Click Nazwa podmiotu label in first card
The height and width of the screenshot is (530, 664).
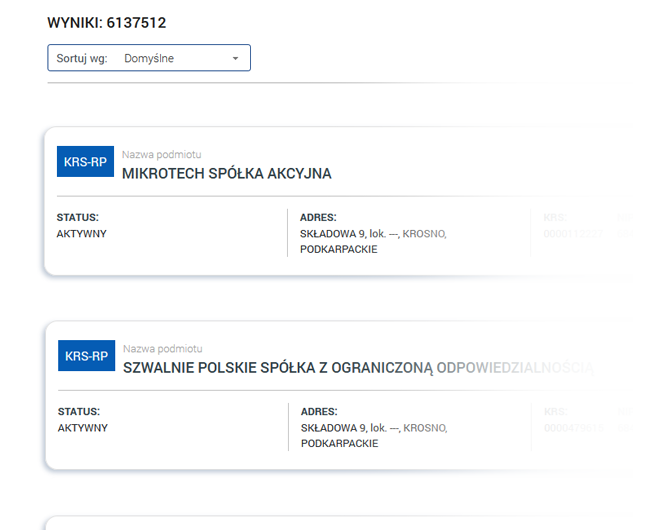point(161,155)
